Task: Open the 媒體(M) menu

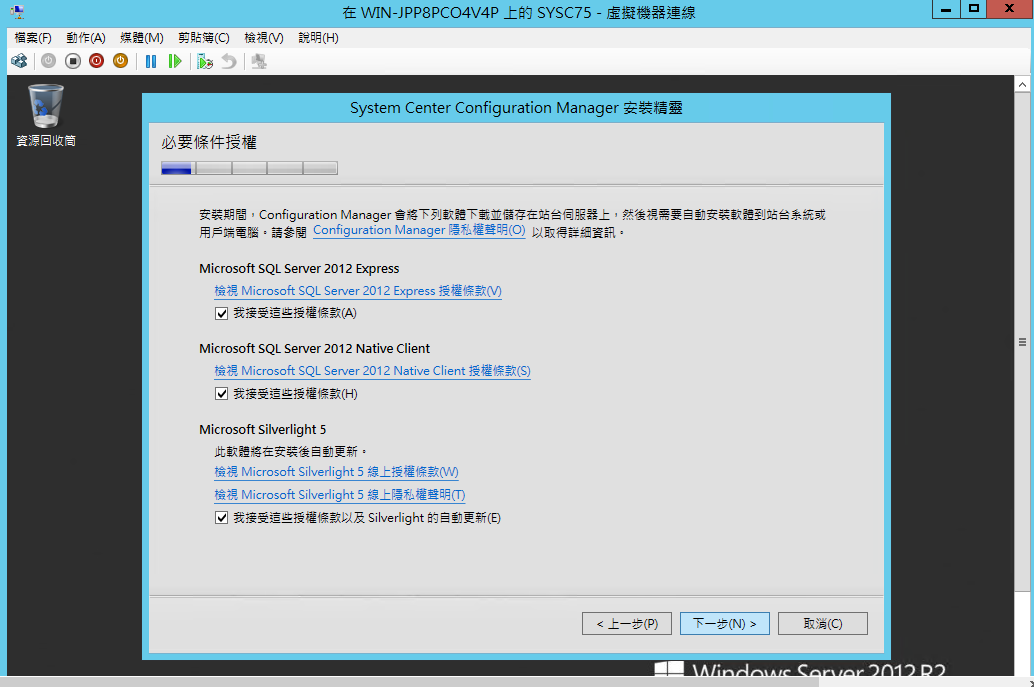Action: pos(142,38)
